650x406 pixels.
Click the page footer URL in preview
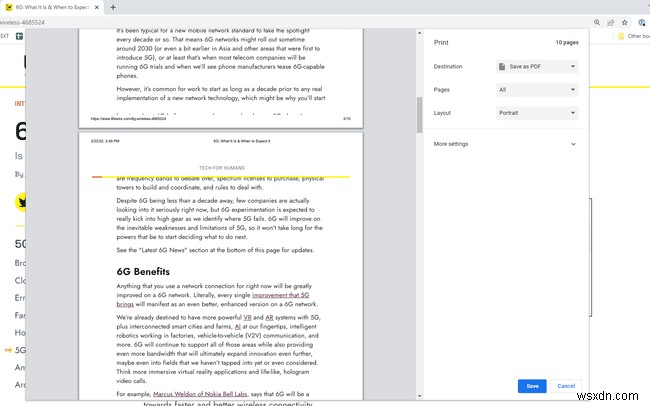click(128, 119)
